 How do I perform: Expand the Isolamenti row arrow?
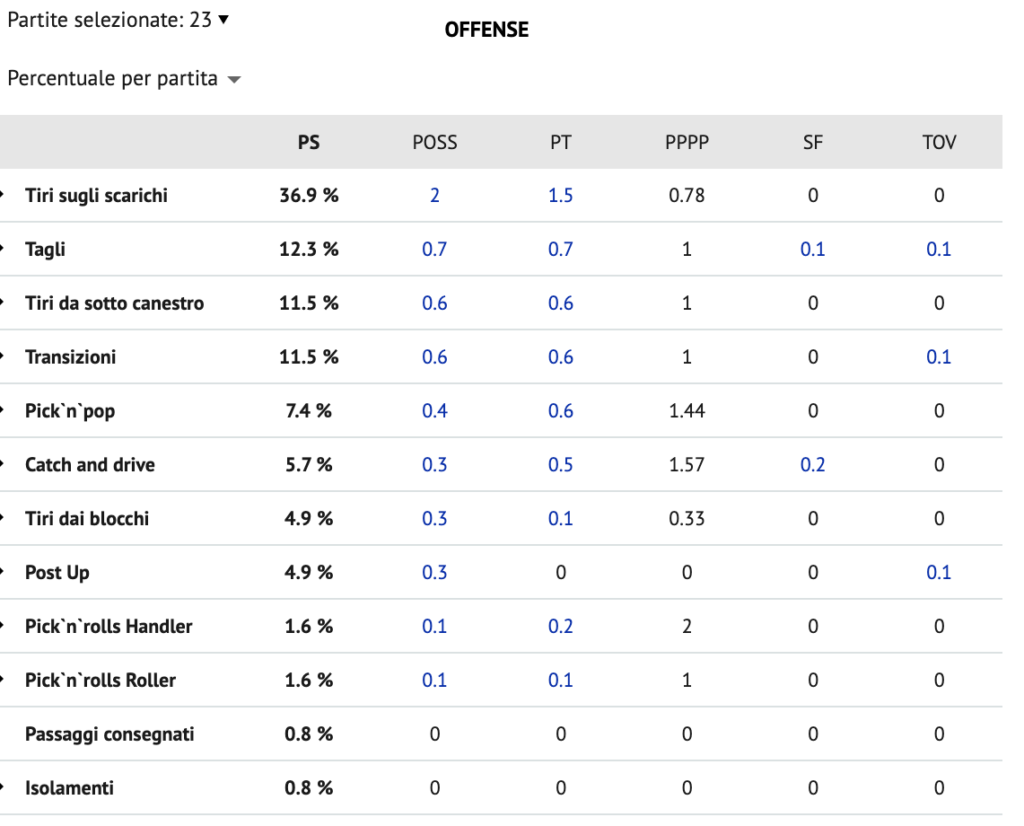[3, 787]
